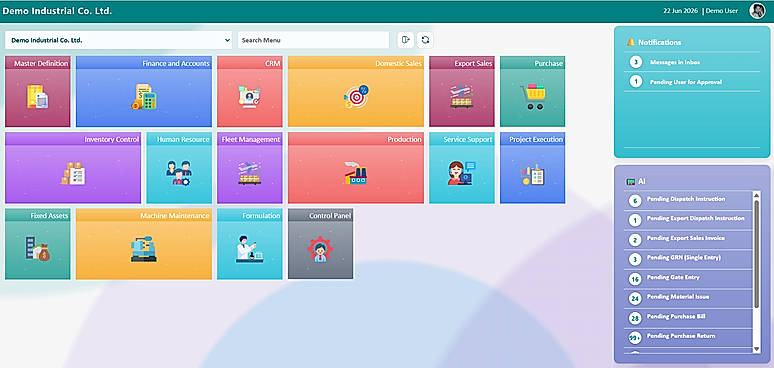Open Service Support agent icon

click(x=462, y=173)
